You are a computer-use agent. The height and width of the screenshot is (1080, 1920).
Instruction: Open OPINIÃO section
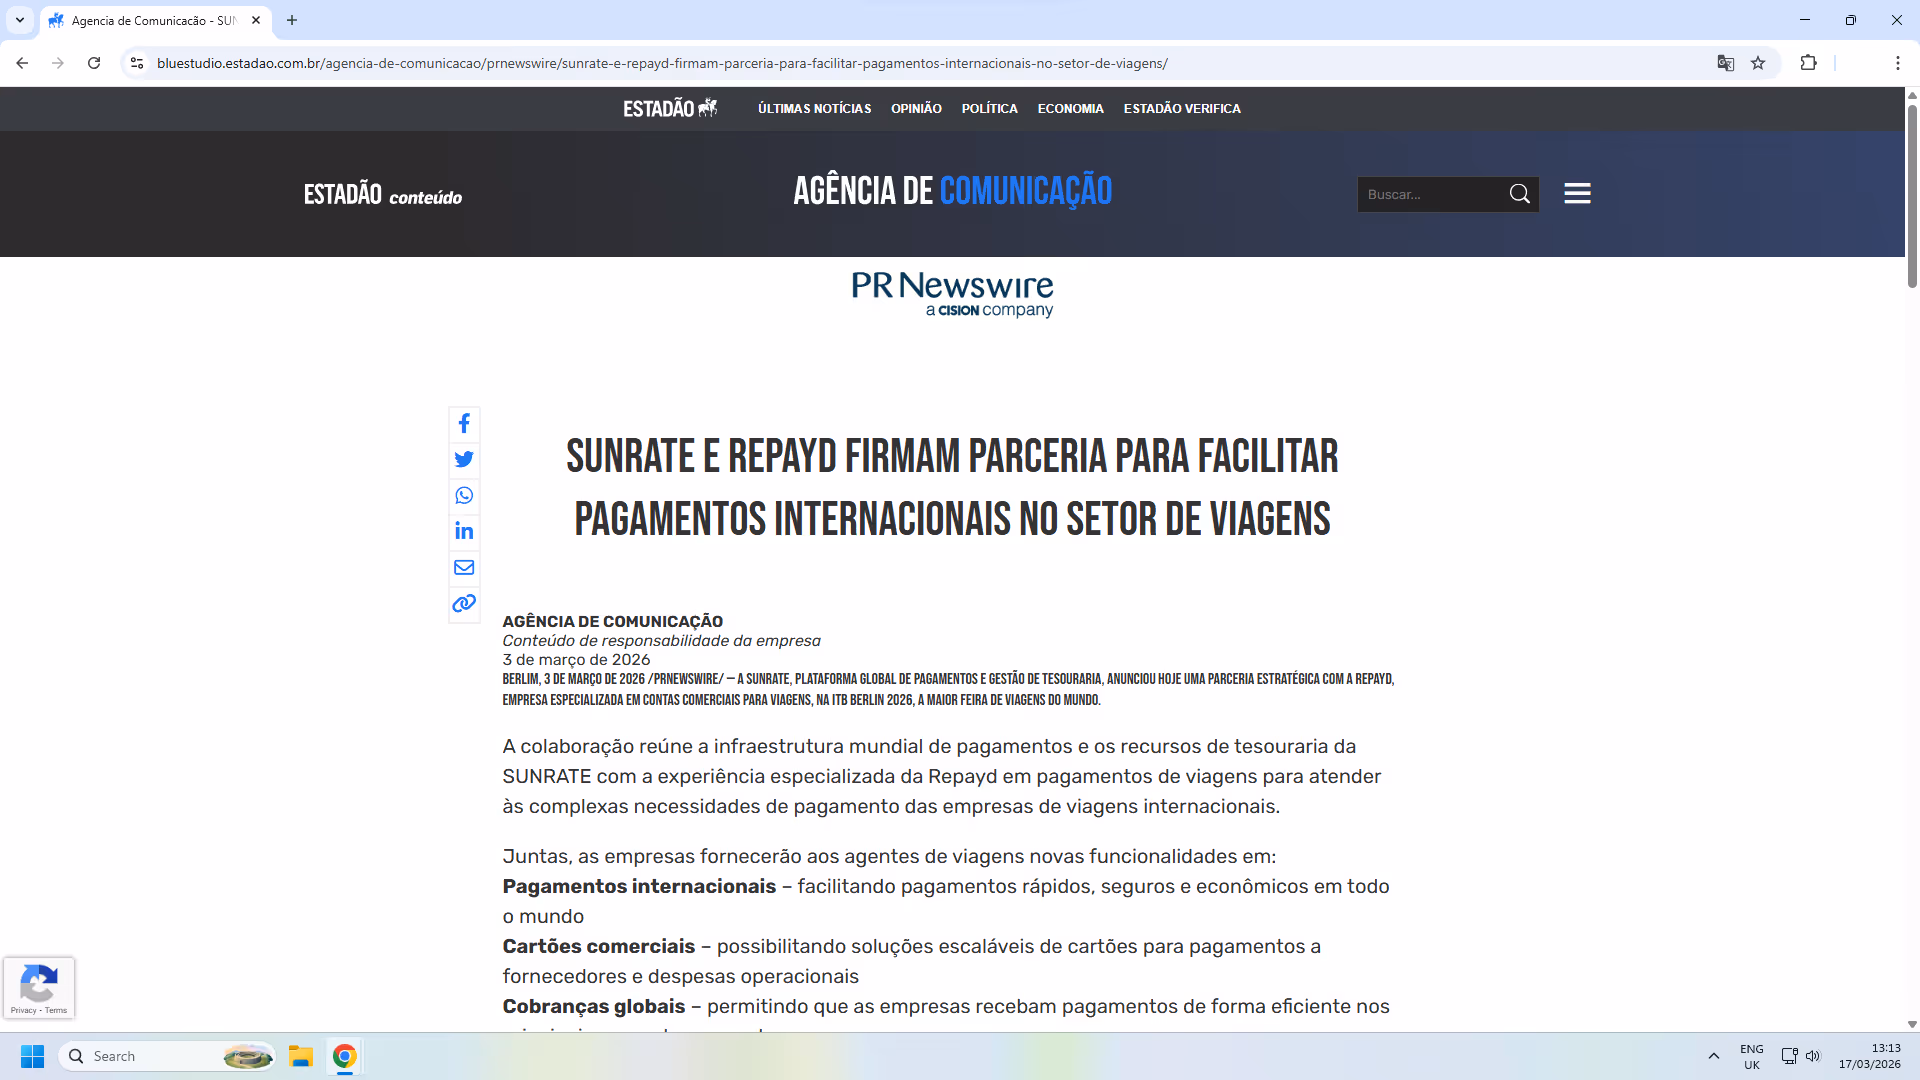pyautogui.click(x=916, y=108)
